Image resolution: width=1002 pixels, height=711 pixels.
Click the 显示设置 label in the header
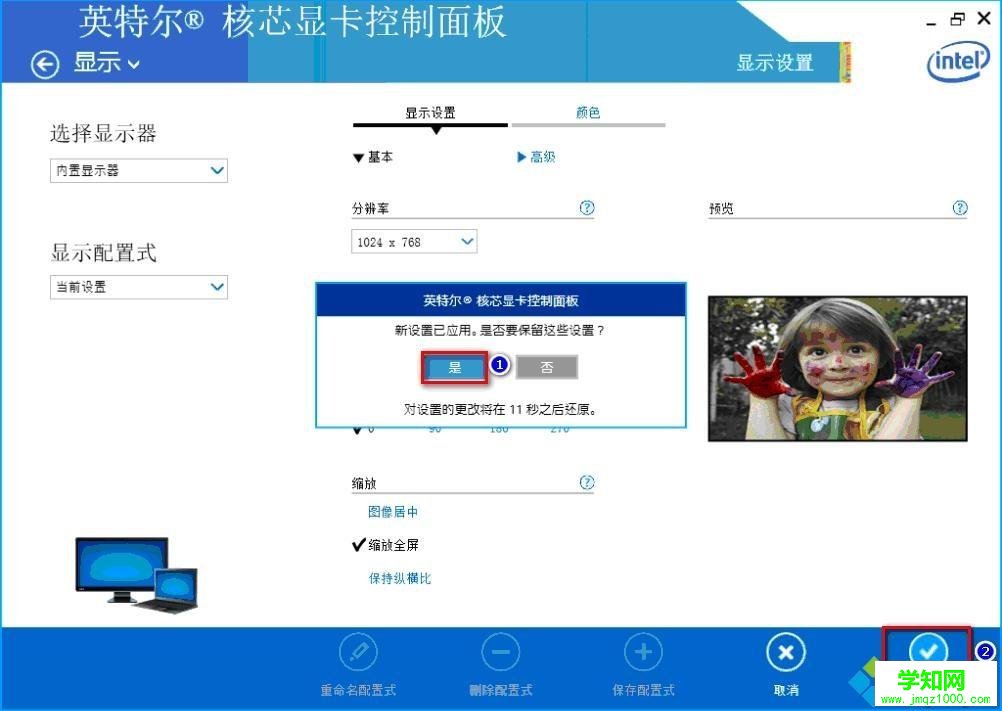(775, 63)
